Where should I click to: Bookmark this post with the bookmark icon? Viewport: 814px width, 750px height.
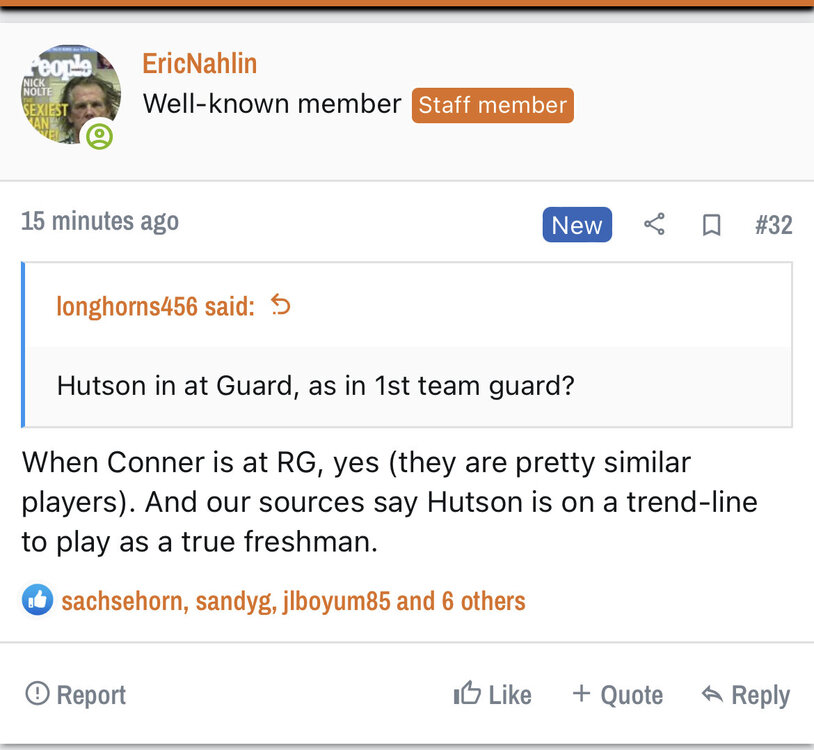point(712,225)
